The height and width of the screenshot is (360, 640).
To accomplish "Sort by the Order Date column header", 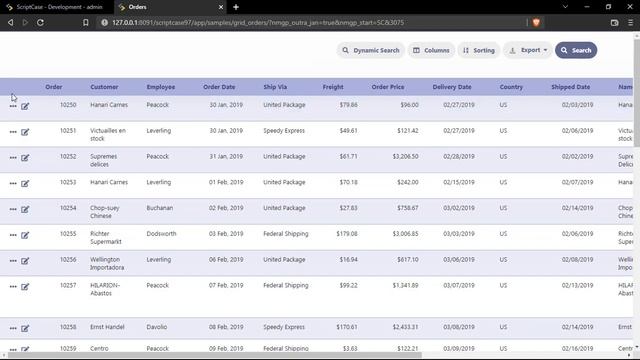I will (x=219, y=87).
